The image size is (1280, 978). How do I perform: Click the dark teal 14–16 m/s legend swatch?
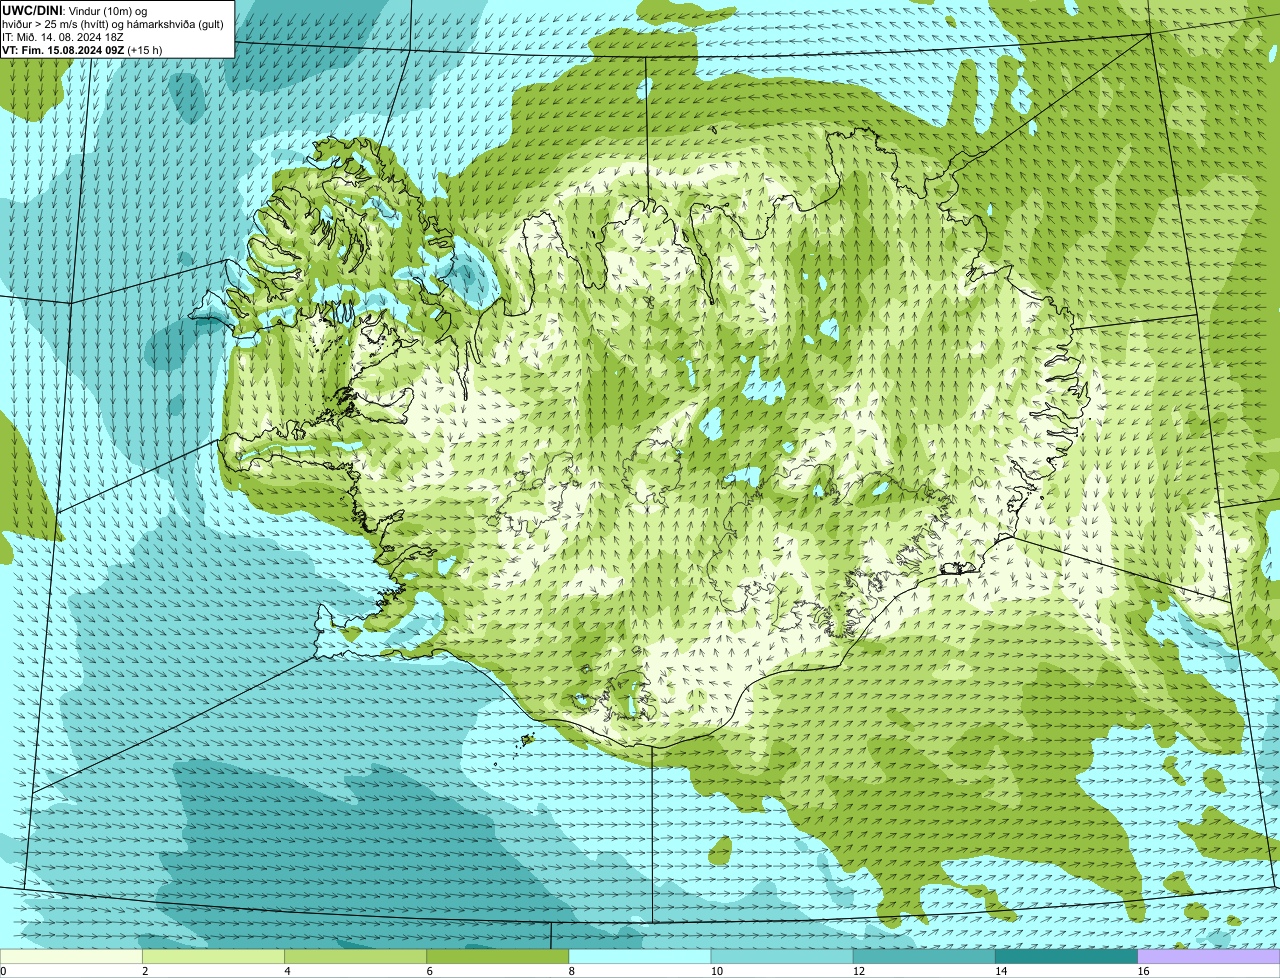tap(1066, 956)
